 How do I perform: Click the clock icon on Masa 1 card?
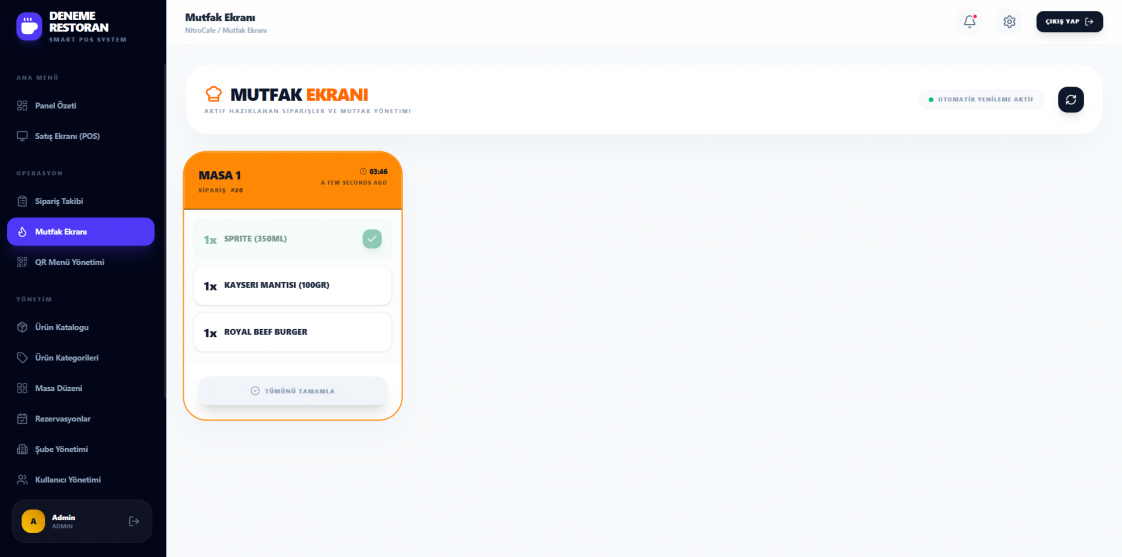click(363, 171)
